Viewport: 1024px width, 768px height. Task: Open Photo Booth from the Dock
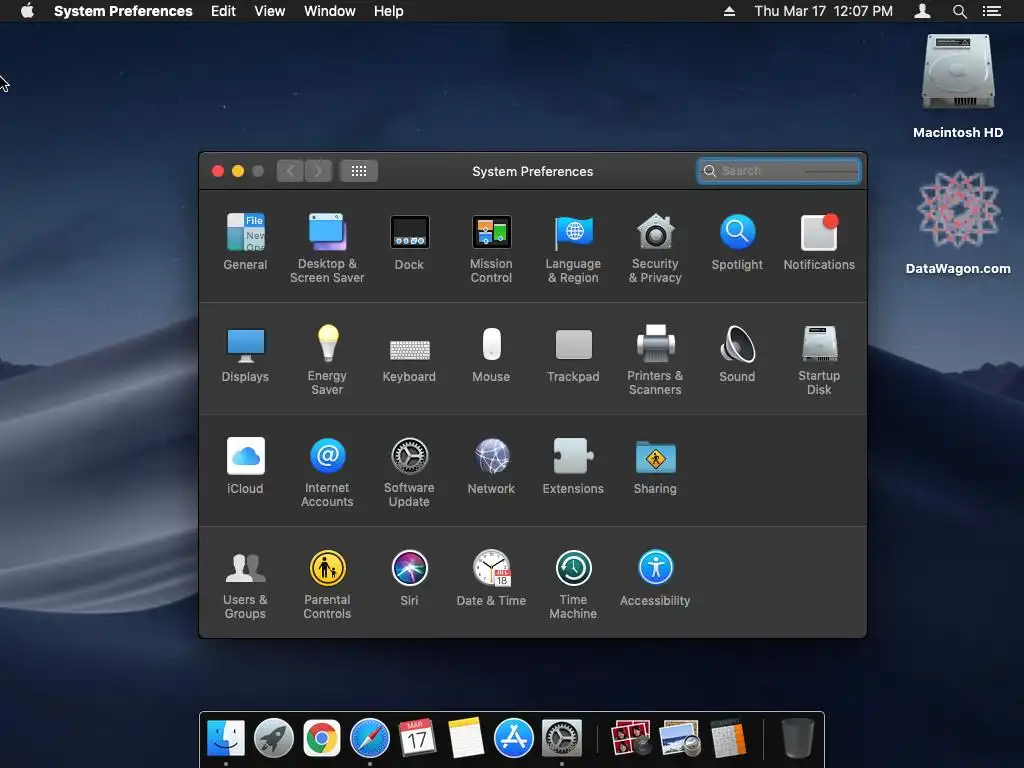(631, 738)
